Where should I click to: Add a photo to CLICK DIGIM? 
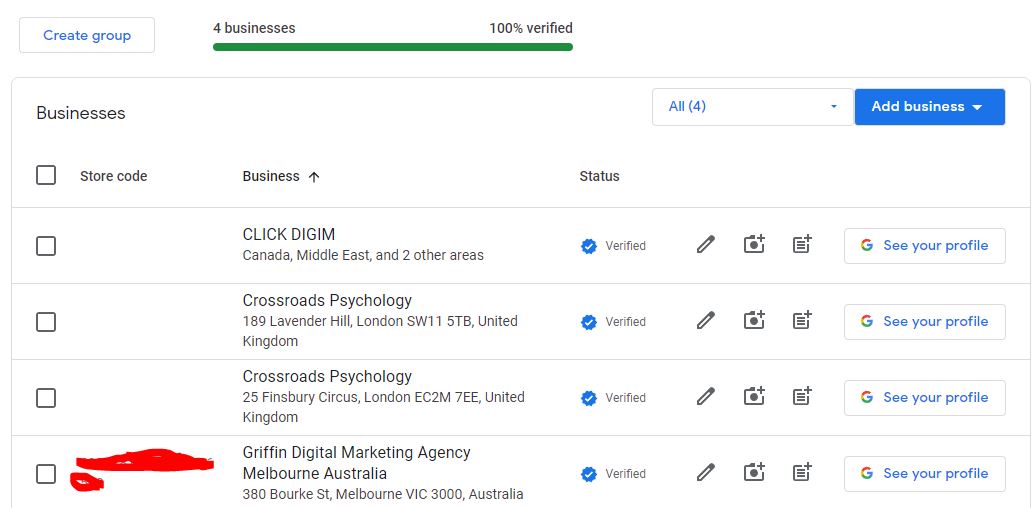(754, 245)
